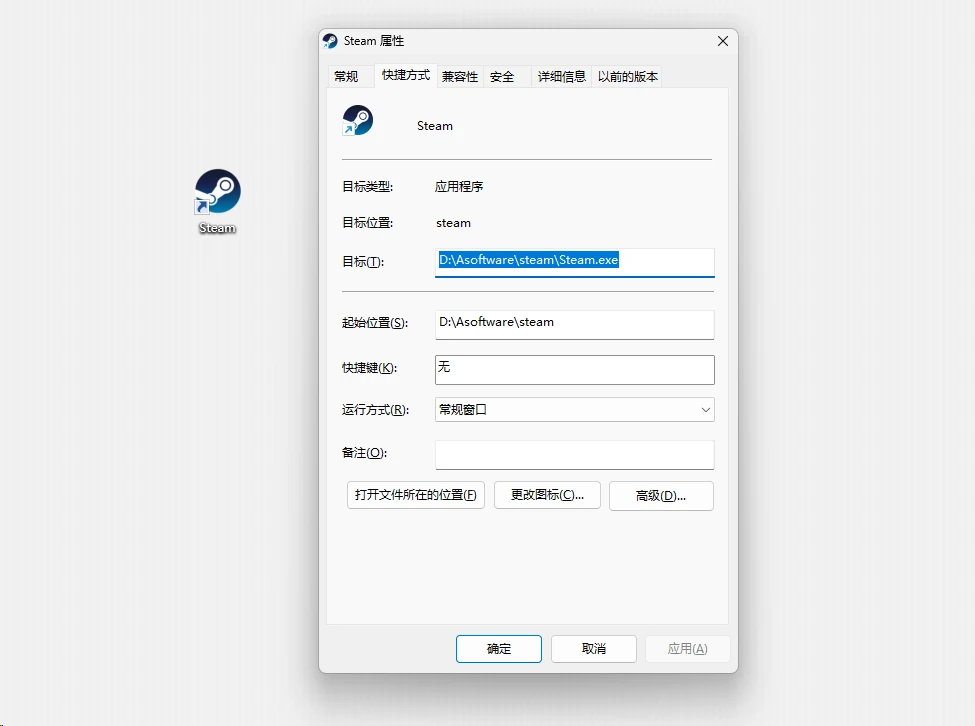Click the 更改图标 button
975x726 pixels.
tap(547, 495)
